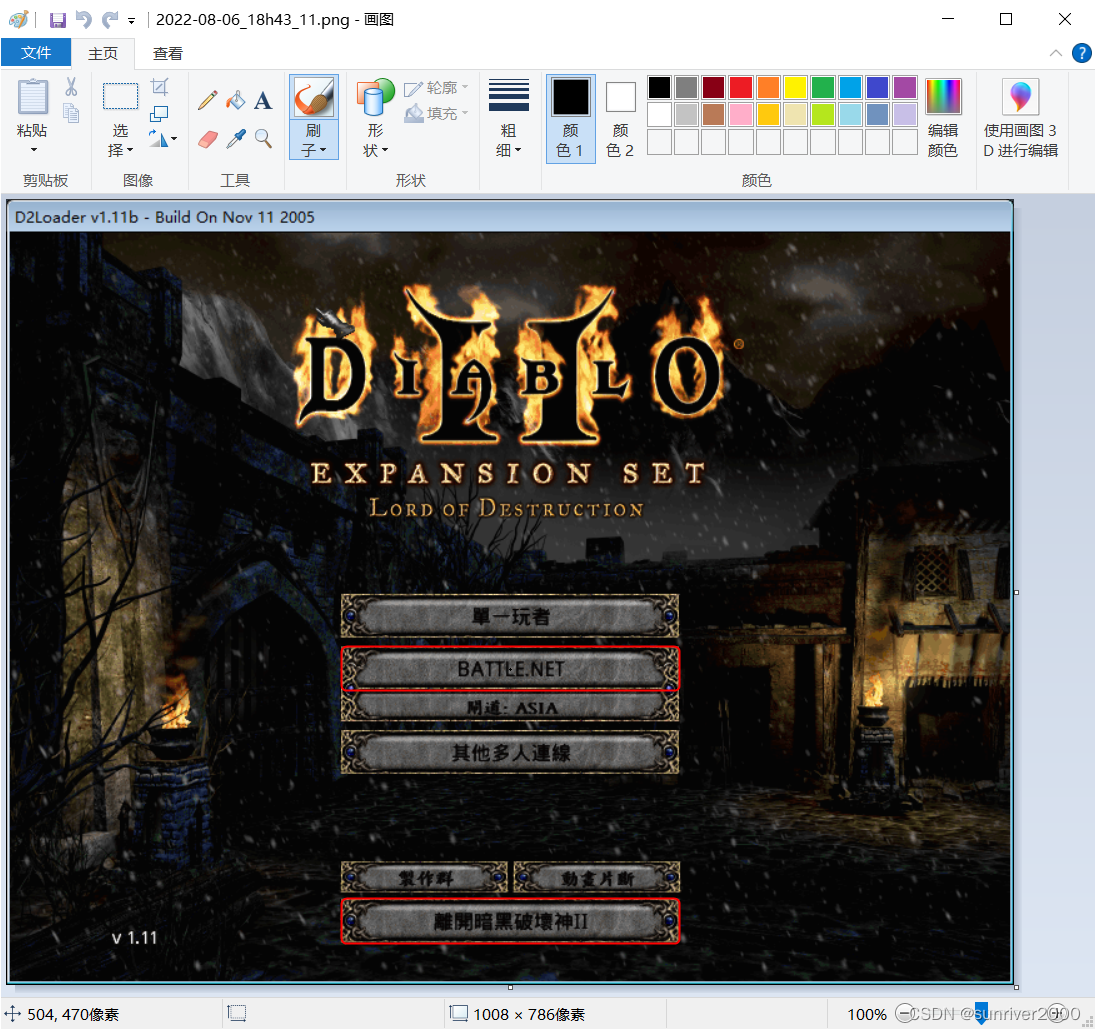Select Color 2 (颜色 2) box

point(620,119)
